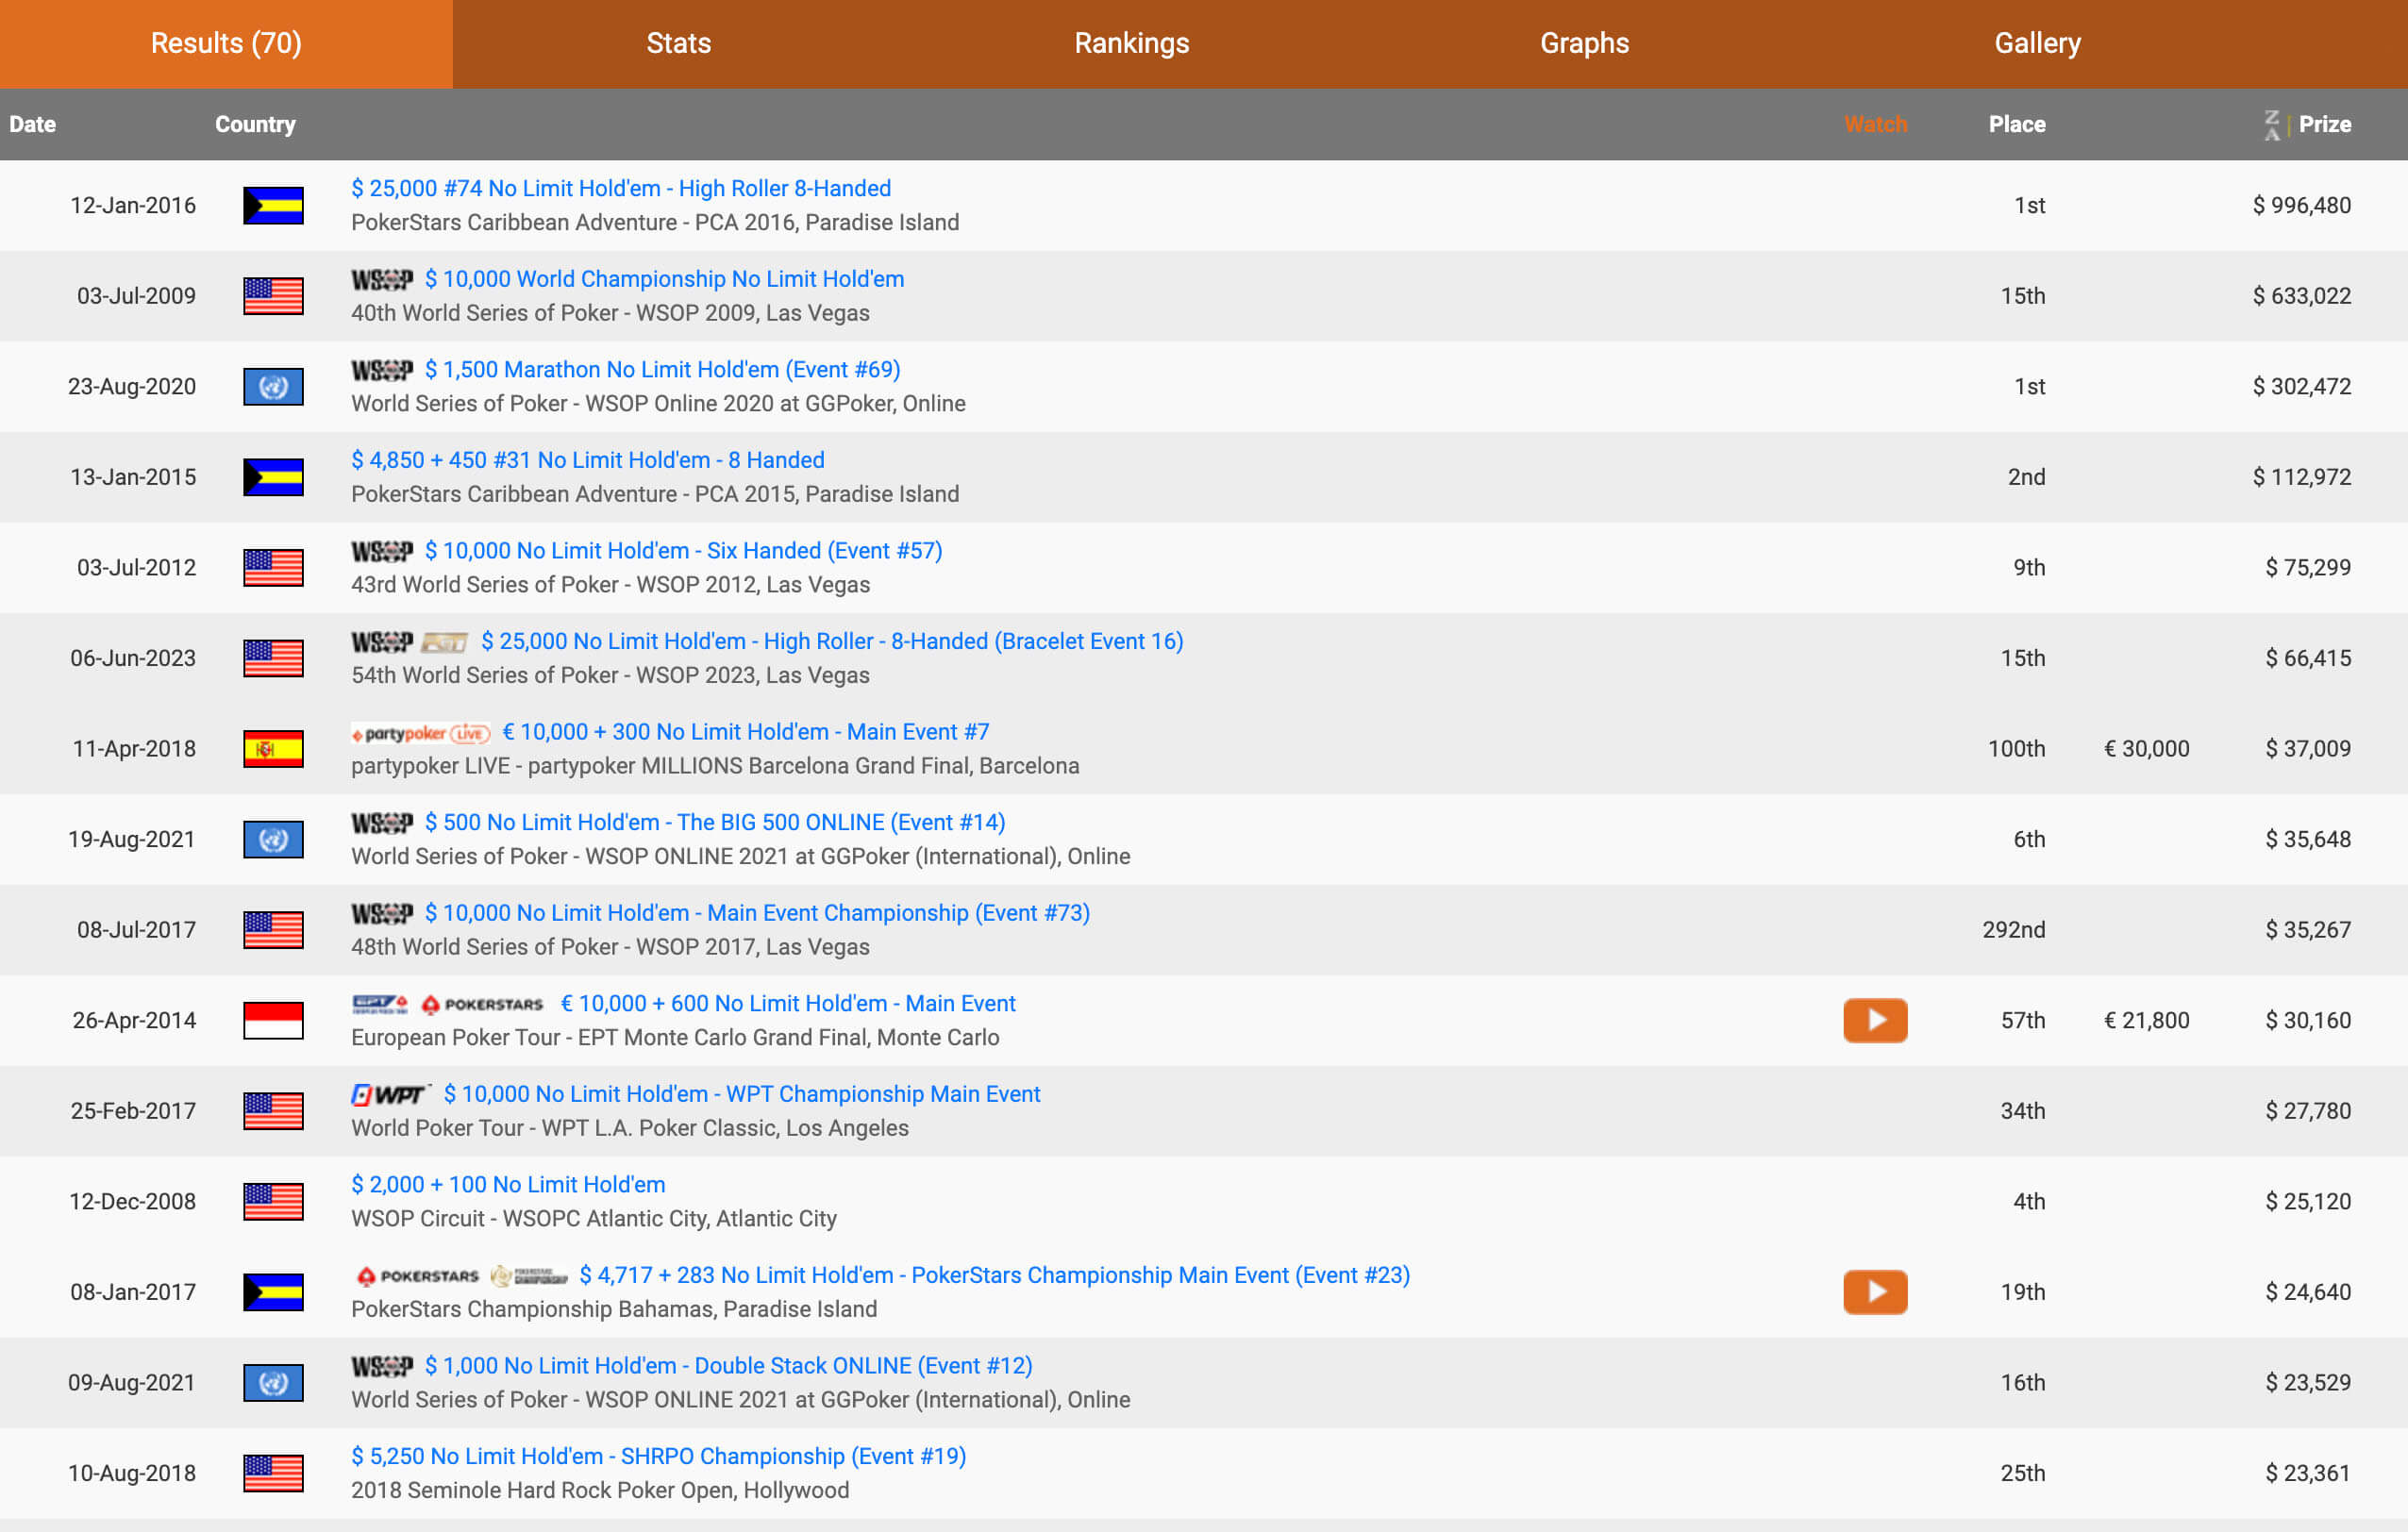Click WSOP logo beside 2009 World Championship
The height and width of the screenshot is (1532, 2408).
[x=381, y=280]
